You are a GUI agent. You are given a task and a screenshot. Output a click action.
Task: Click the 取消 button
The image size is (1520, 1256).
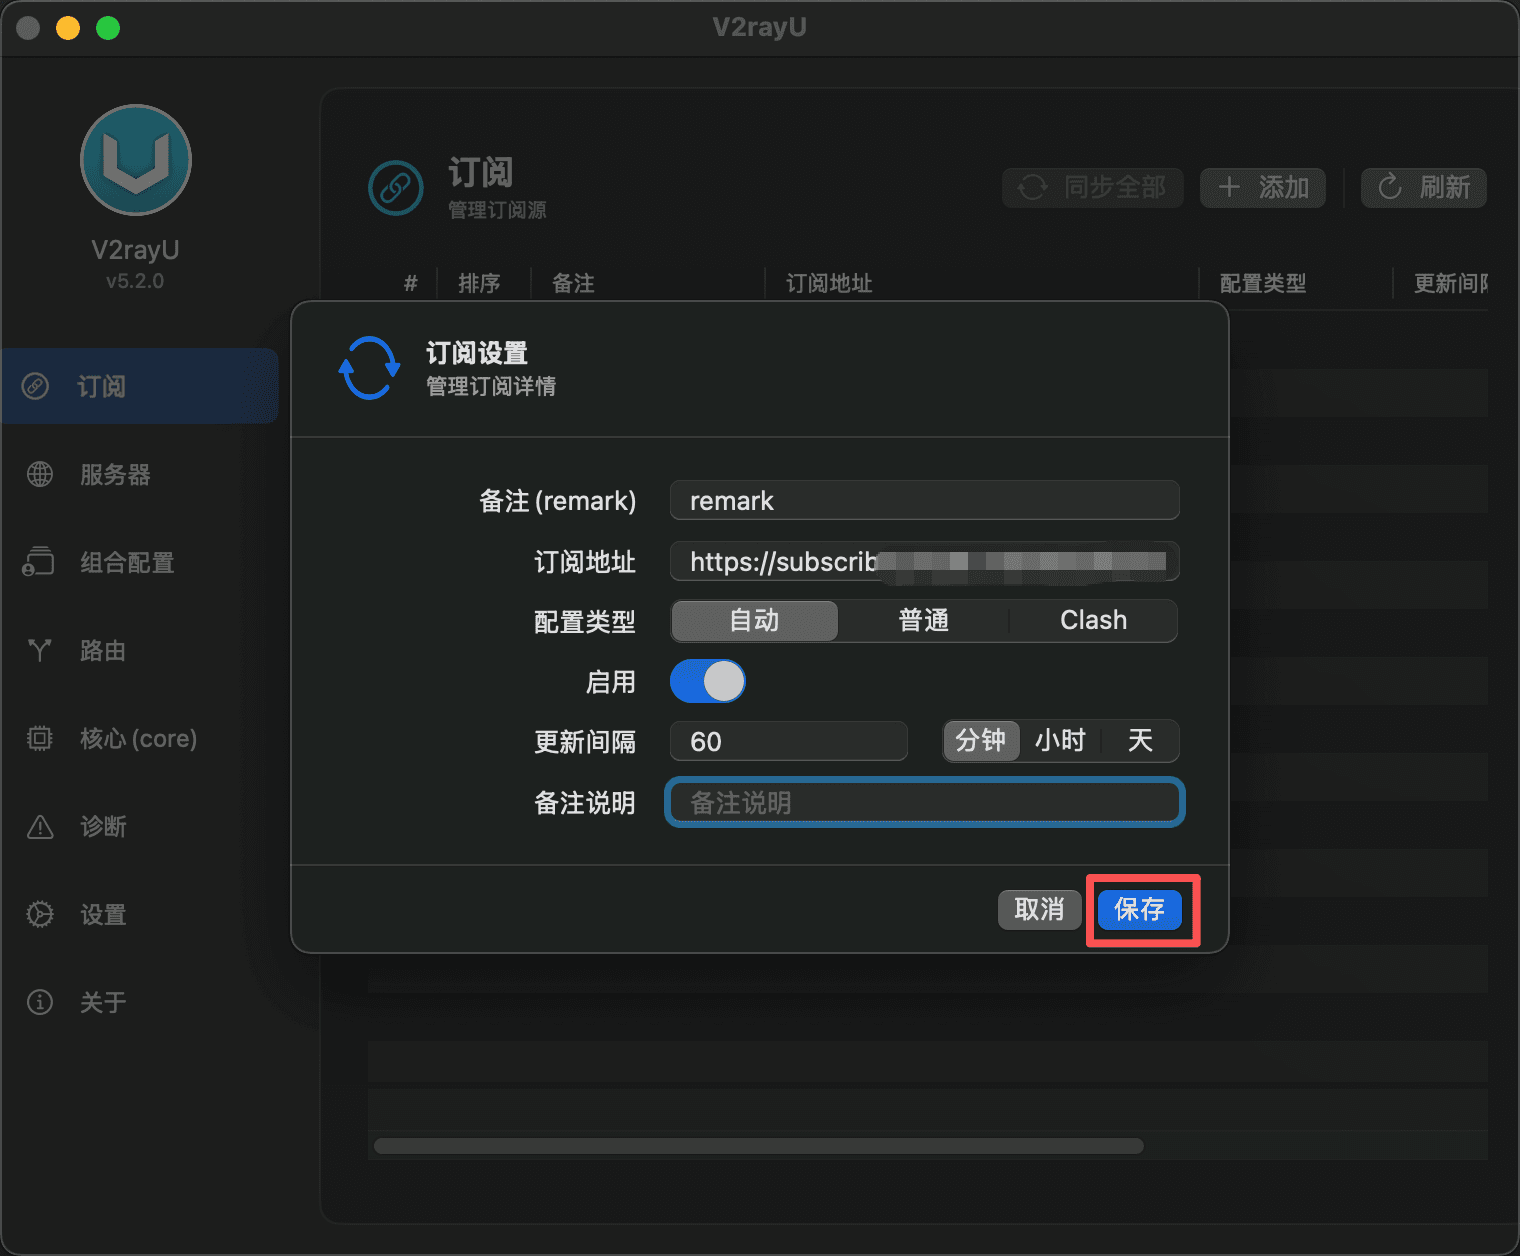click(x=1039, y=909)
